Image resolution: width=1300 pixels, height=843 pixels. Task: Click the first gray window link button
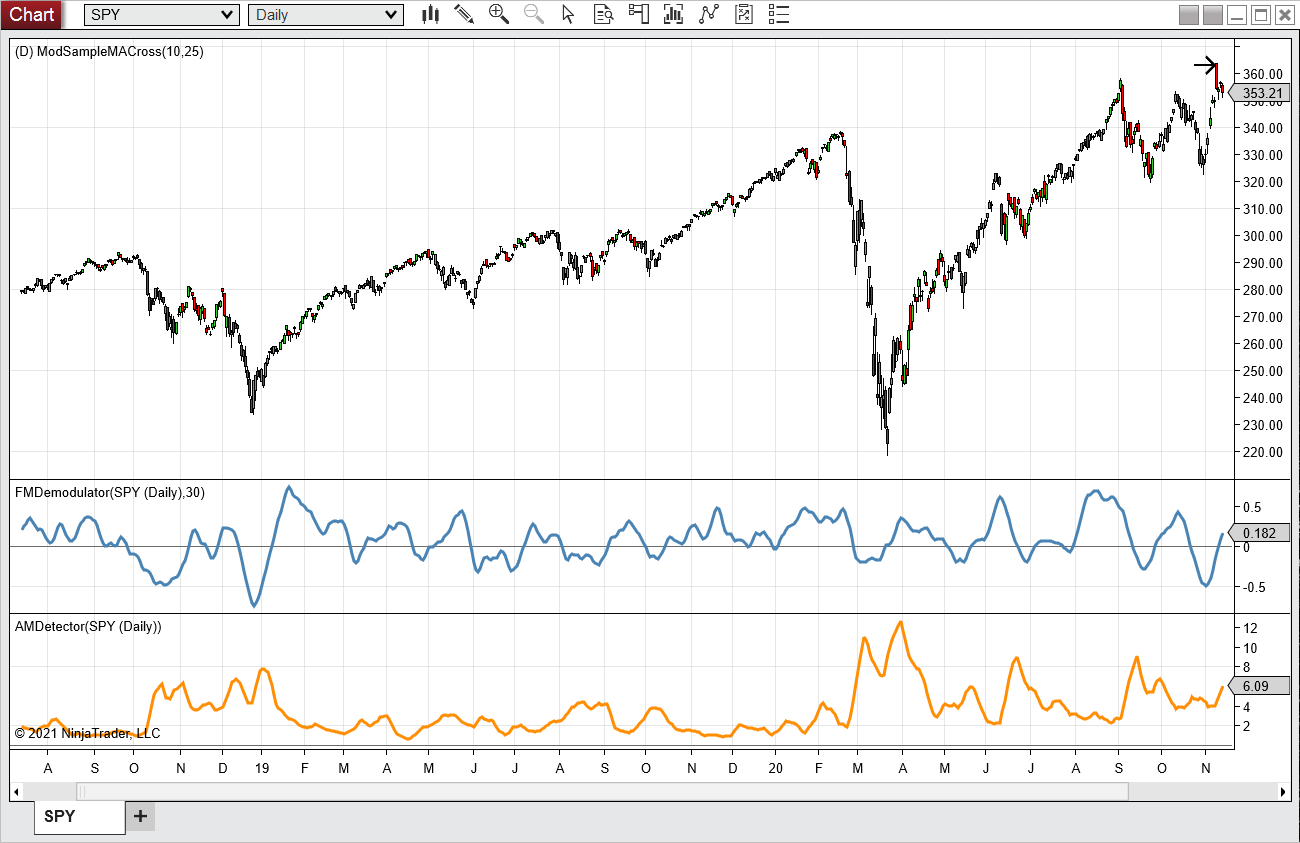coord(1189,15)
